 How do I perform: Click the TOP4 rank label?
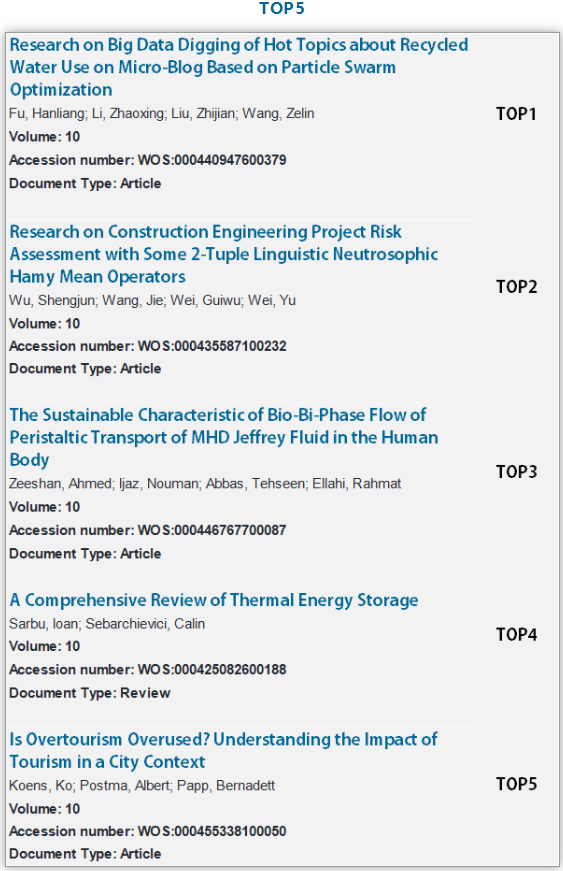pyautogui.click(x=516, y=634)
